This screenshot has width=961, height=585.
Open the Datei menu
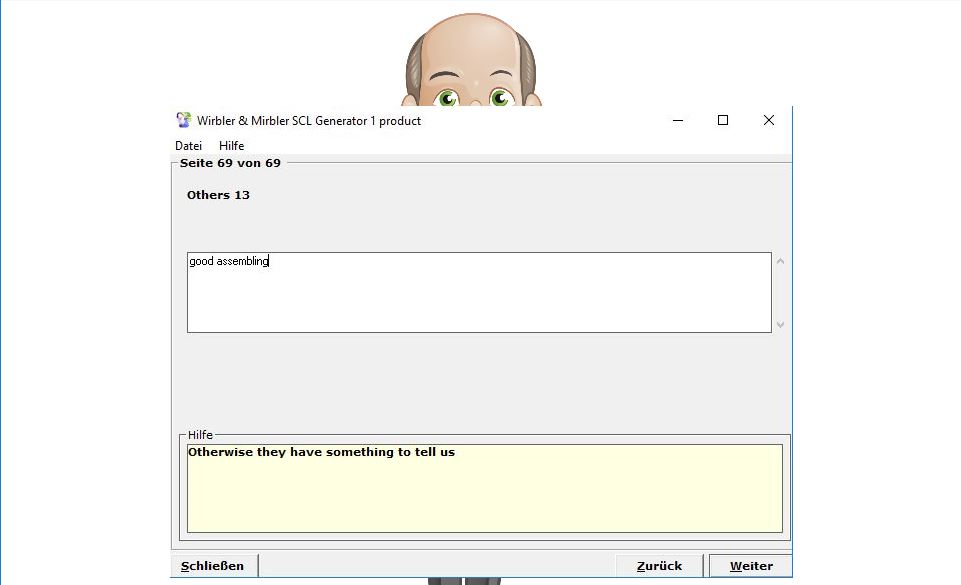[x=188, y=146]
